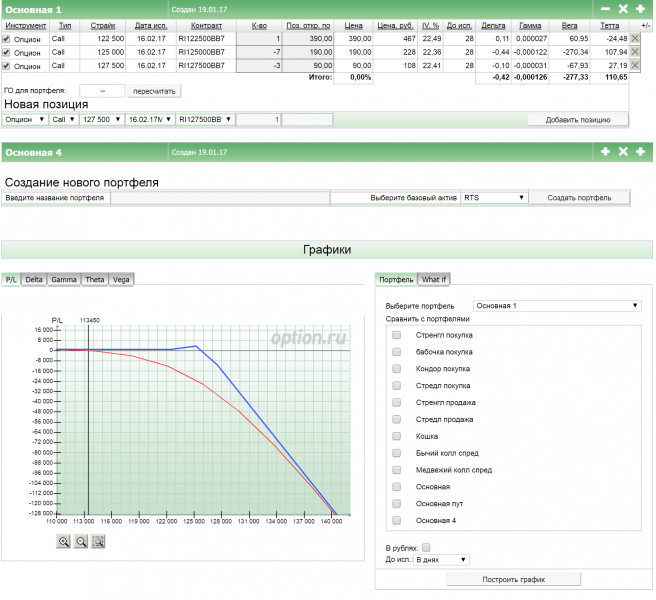Remove the 127 500 Call option row
The height and width of the screenshot is (600, 656).
(635, 65)
